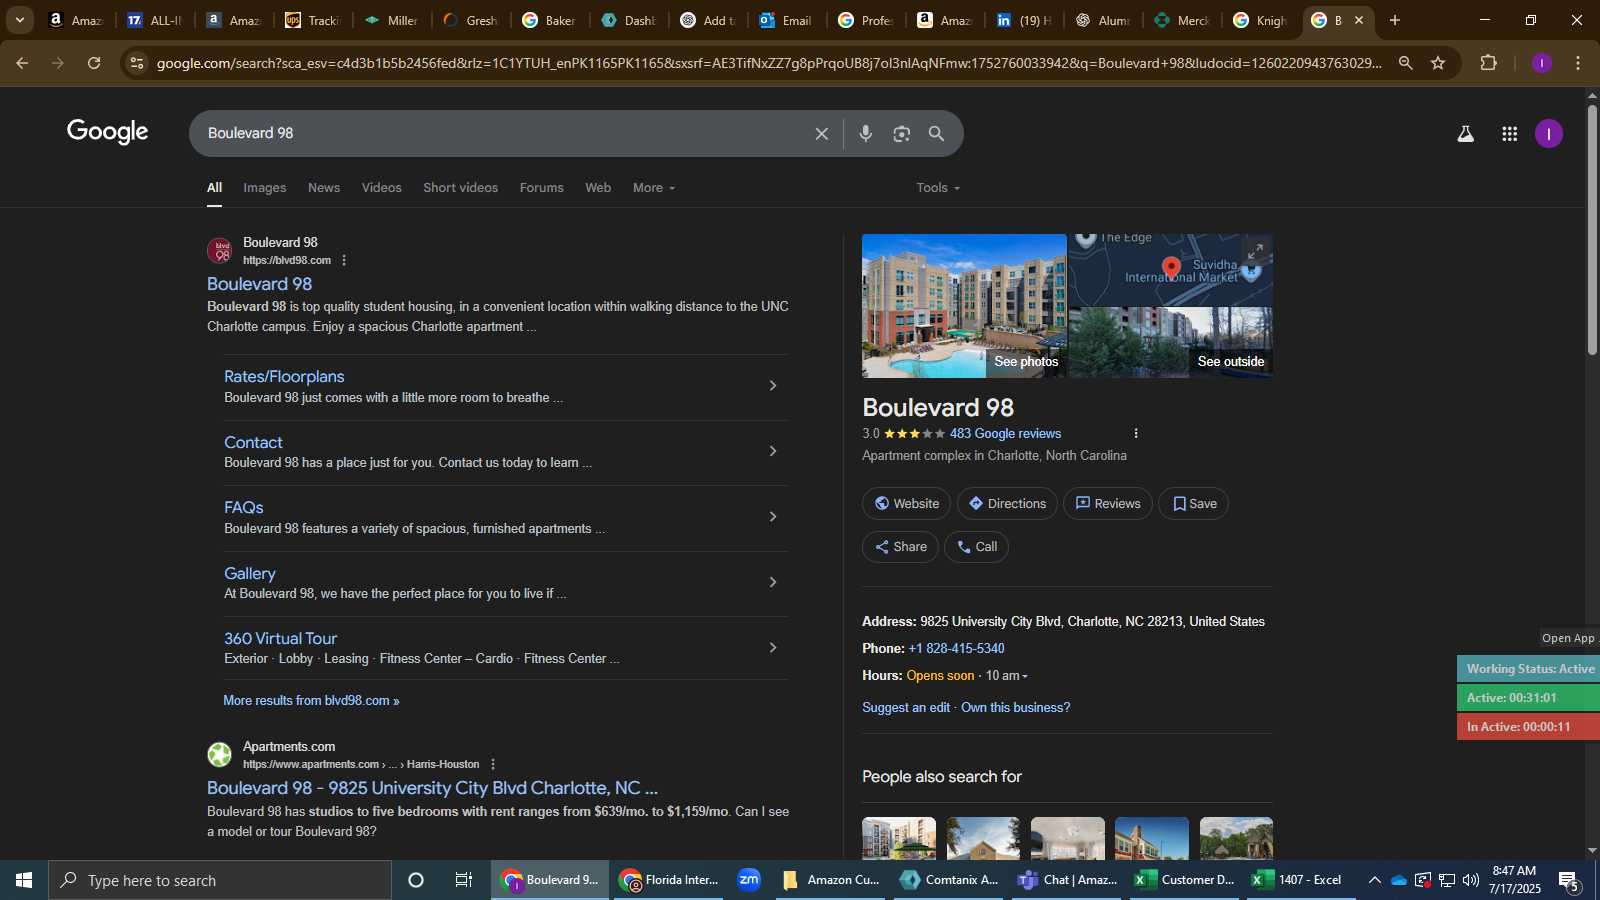This screenshot has width=1600, height=900.
Task: Open options menu for the Apartments.com result
Action: pos(492,764)
